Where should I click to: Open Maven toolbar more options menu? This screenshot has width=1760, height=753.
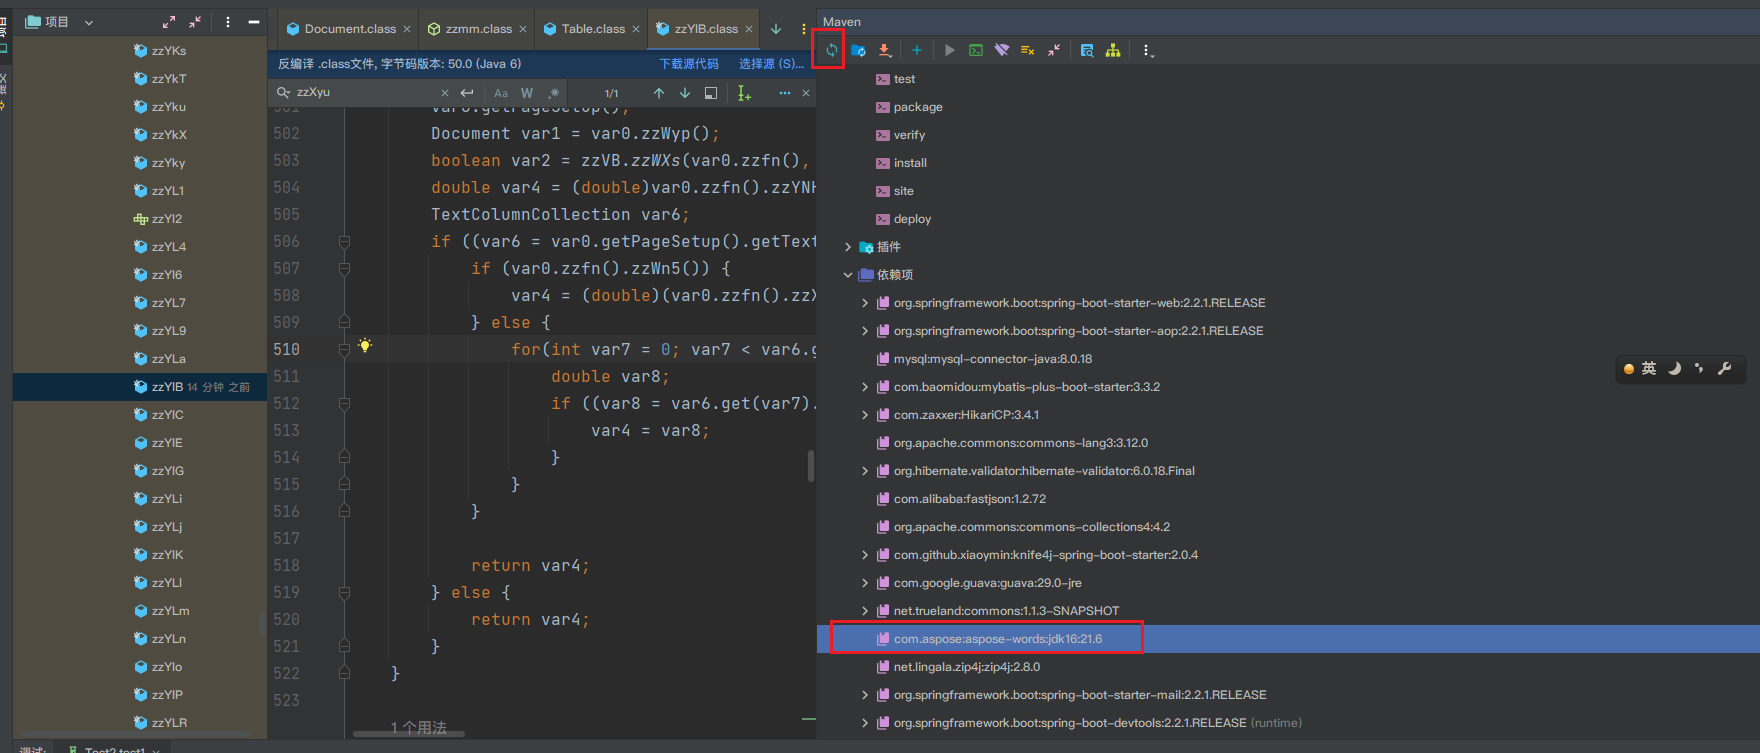click(1148, 50)
